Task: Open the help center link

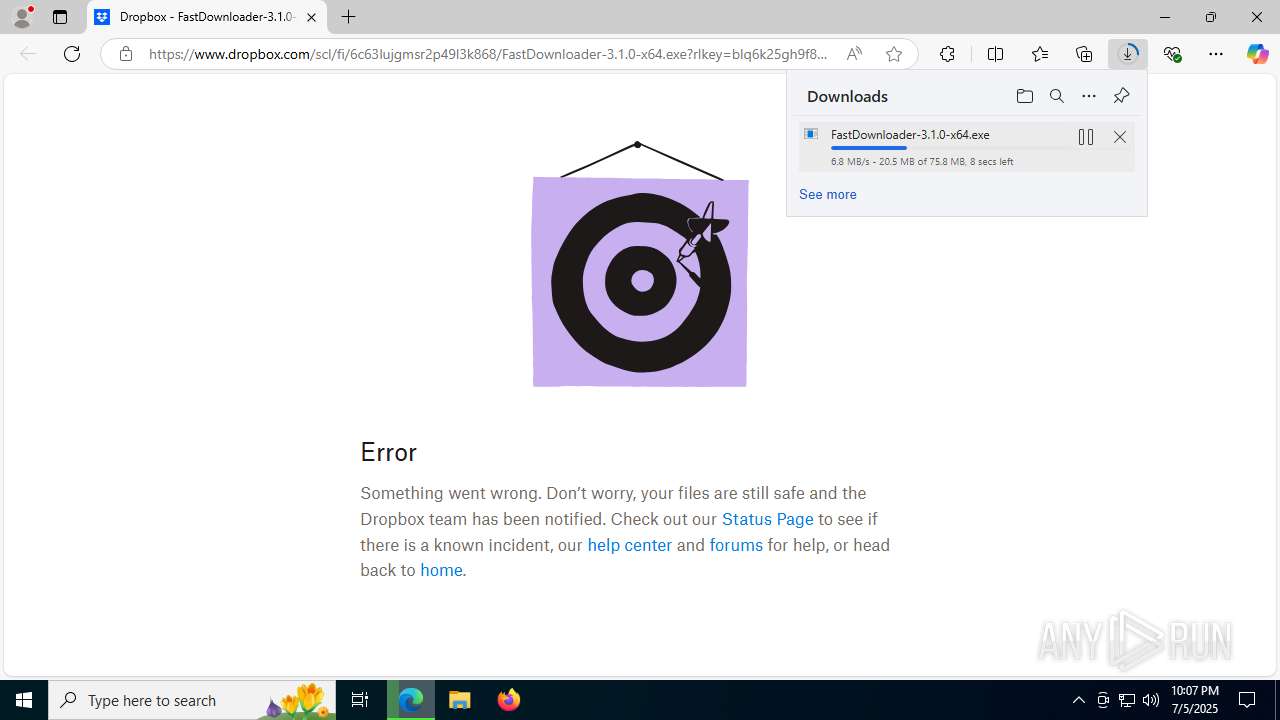Action: pyautogui.click(x=629, y=545)
